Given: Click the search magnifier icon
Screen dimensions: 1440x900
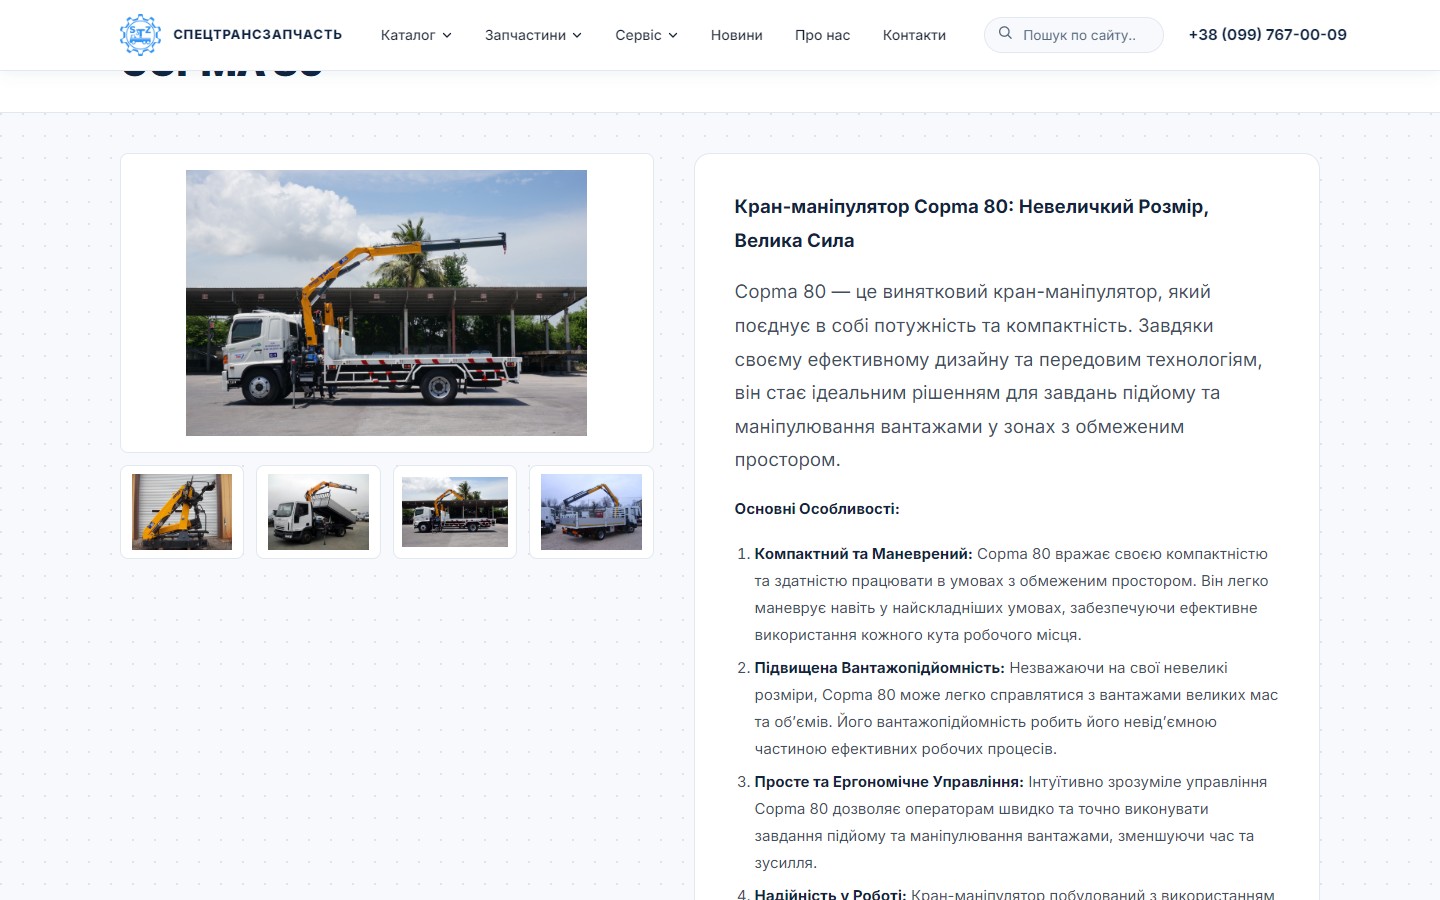Looking at the screenshot, I should point(1005,34).
